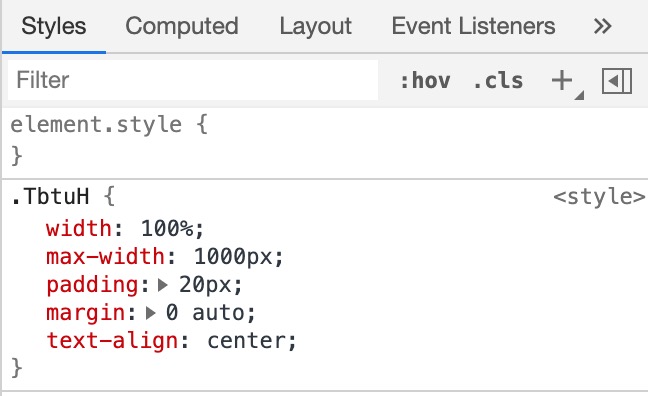Image resolution: width=648 pixels, height=396 pixels.
Task: Switch to the Layout tab
Action: tap(316, 26)
